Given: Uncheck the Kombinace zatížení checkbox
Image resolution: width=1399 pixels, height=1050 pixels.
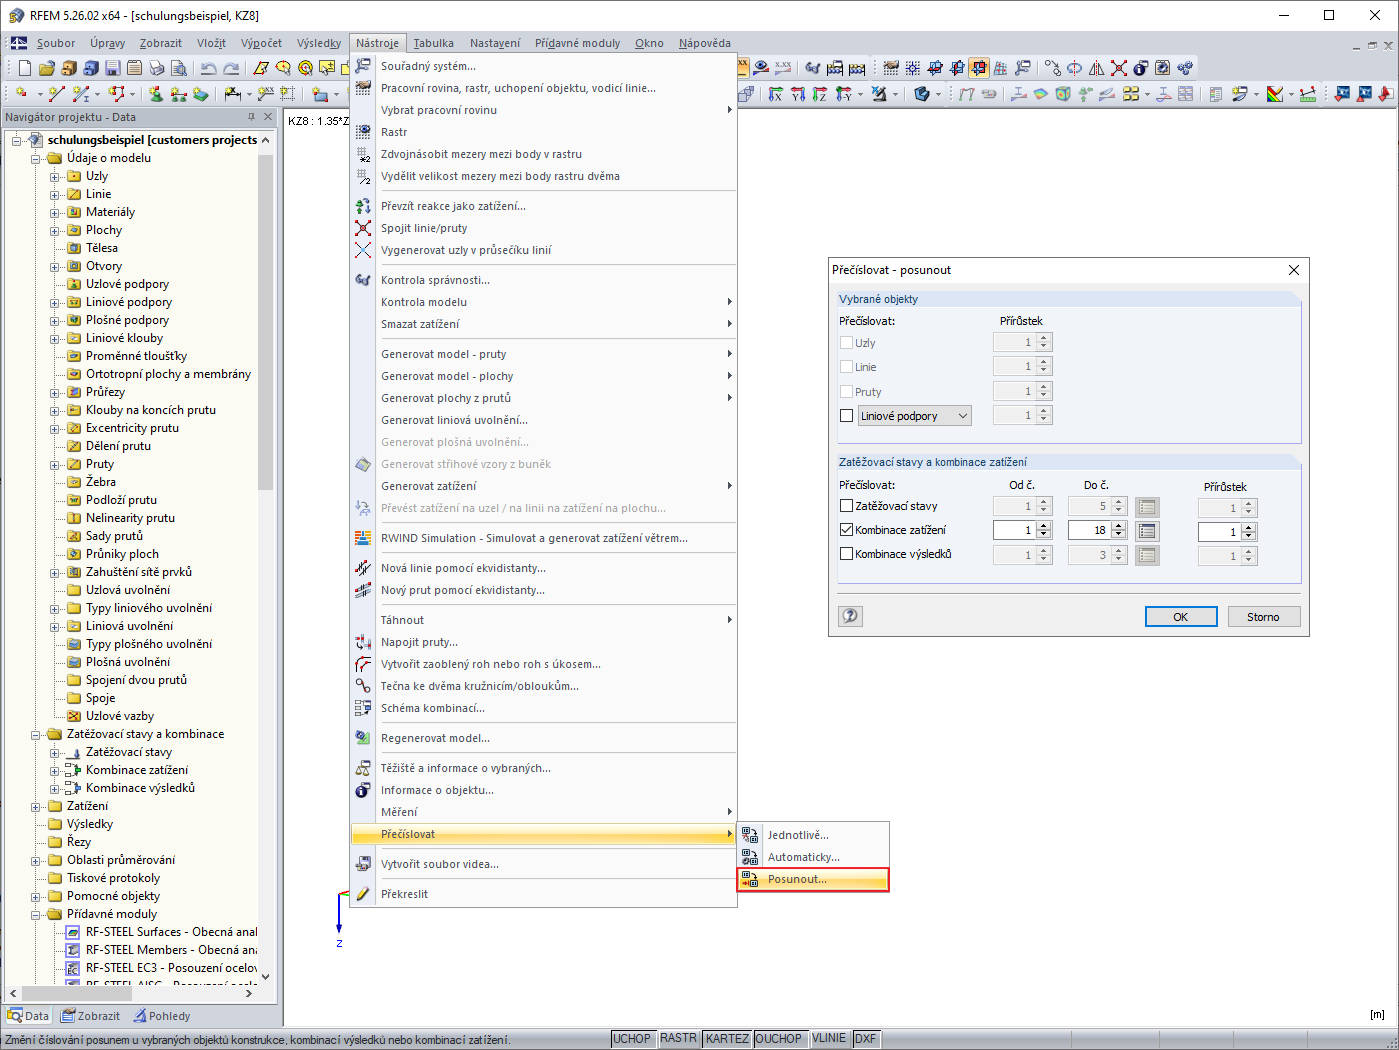Looking at the screenshot, I should click(847, 530).
